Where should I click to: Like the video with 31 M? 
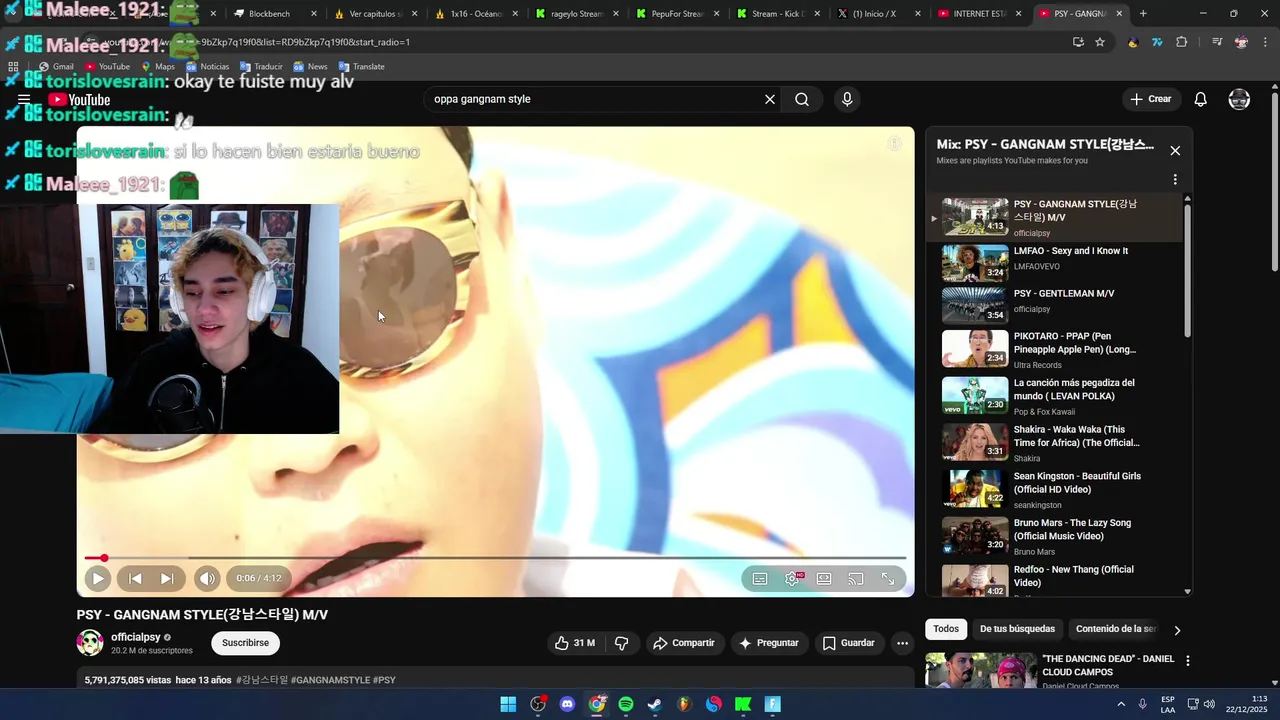575,643
